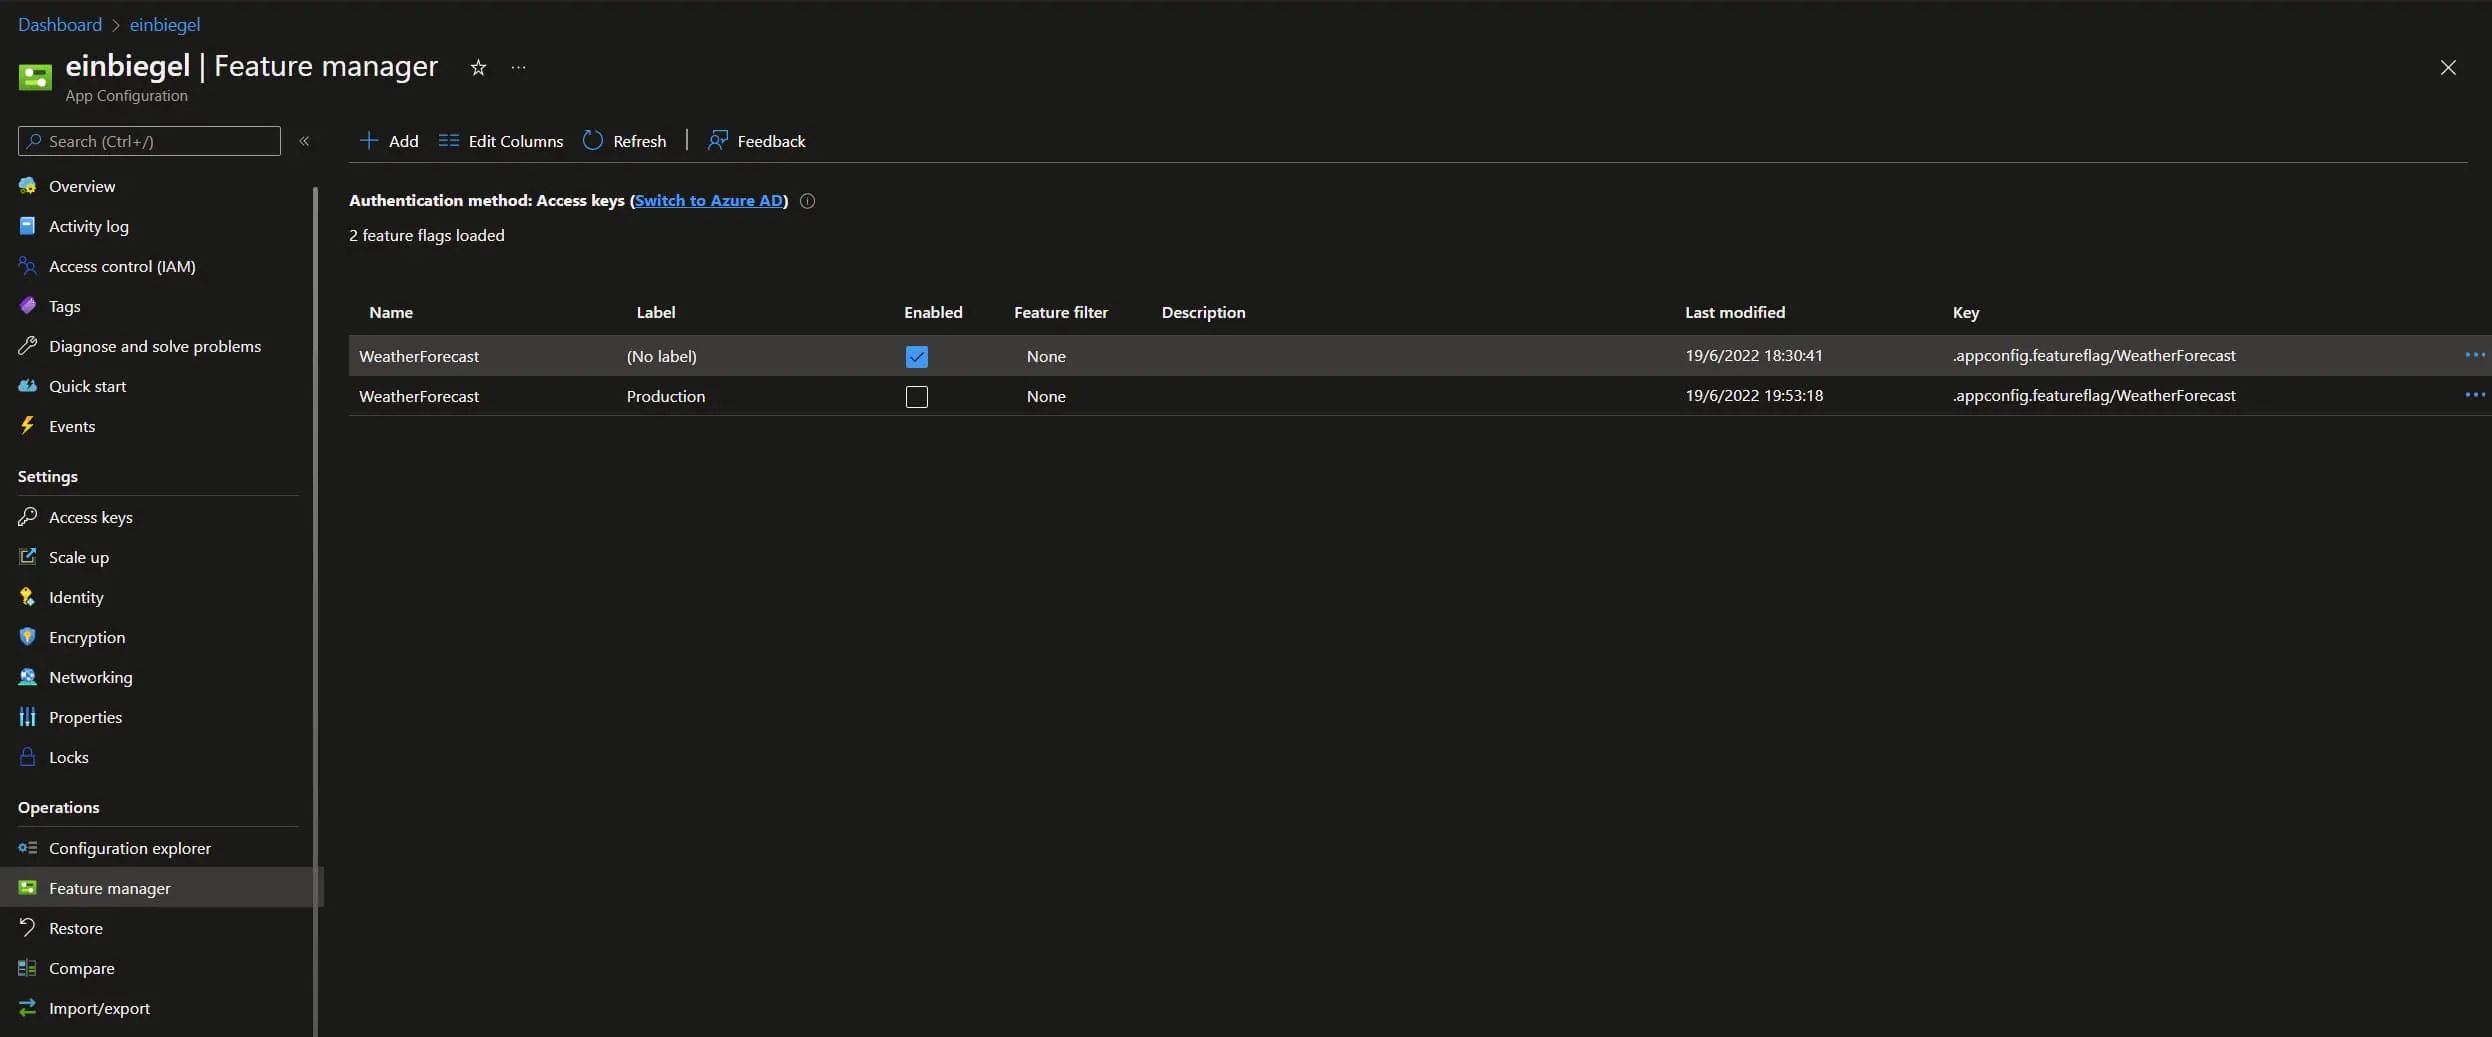Click the authentication method info icon
Image resolution: width=2492 pixels, height=1037 pixels.
click(807, 201)
